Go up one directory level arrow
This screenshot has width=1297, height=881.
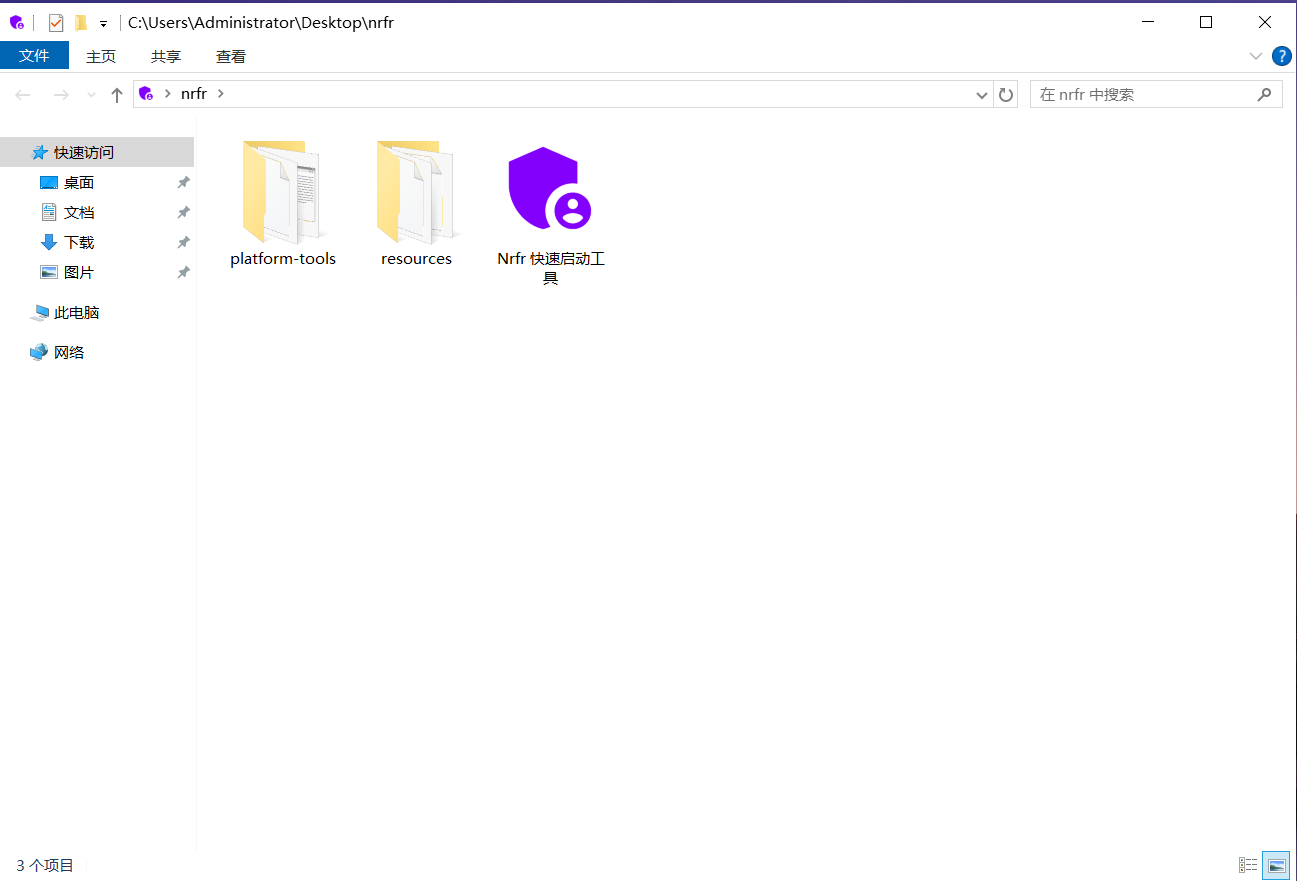117,95
